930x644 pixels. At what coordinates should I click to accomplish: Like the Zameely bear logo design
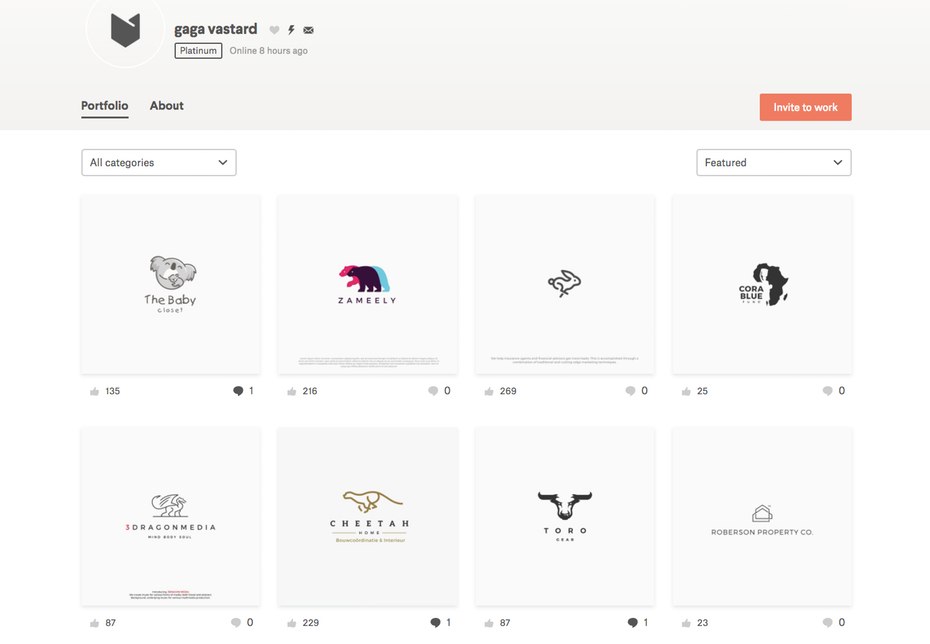point(291,391)
